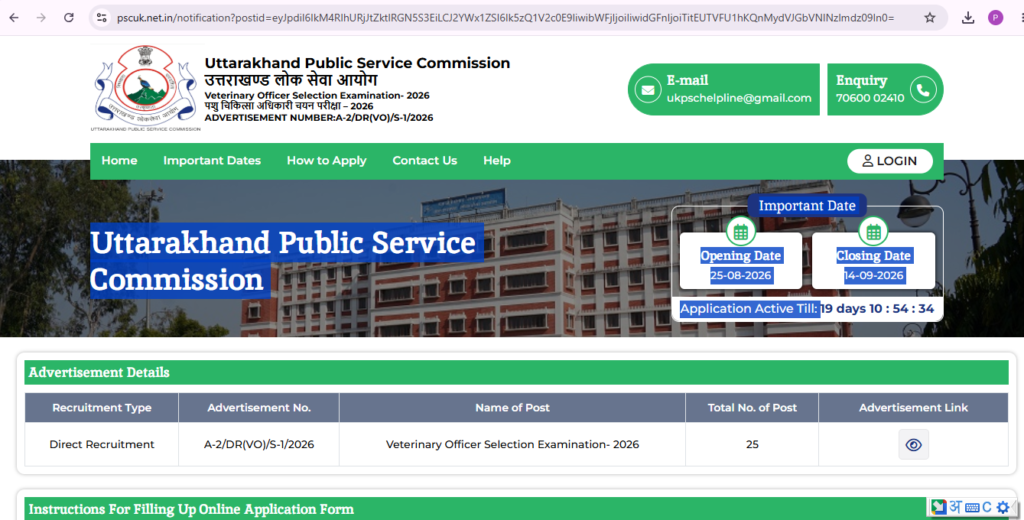View advertisement via the eye icon

[x=913, y=445]
